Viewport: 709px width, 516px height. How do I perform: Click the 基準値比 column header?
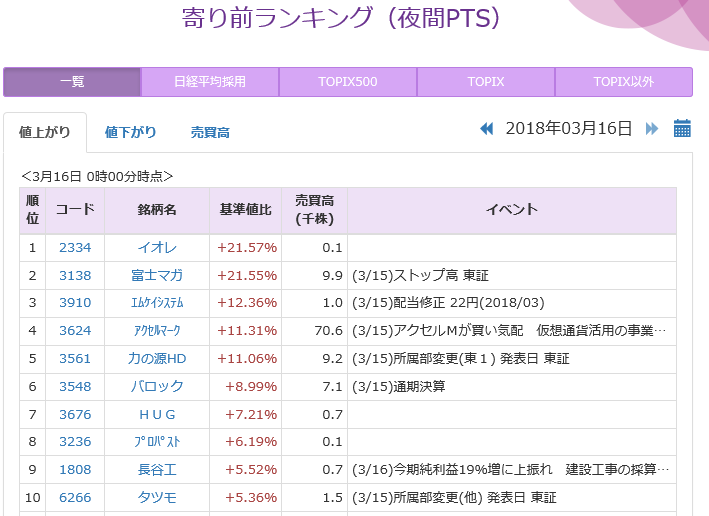tap(246, 209)
